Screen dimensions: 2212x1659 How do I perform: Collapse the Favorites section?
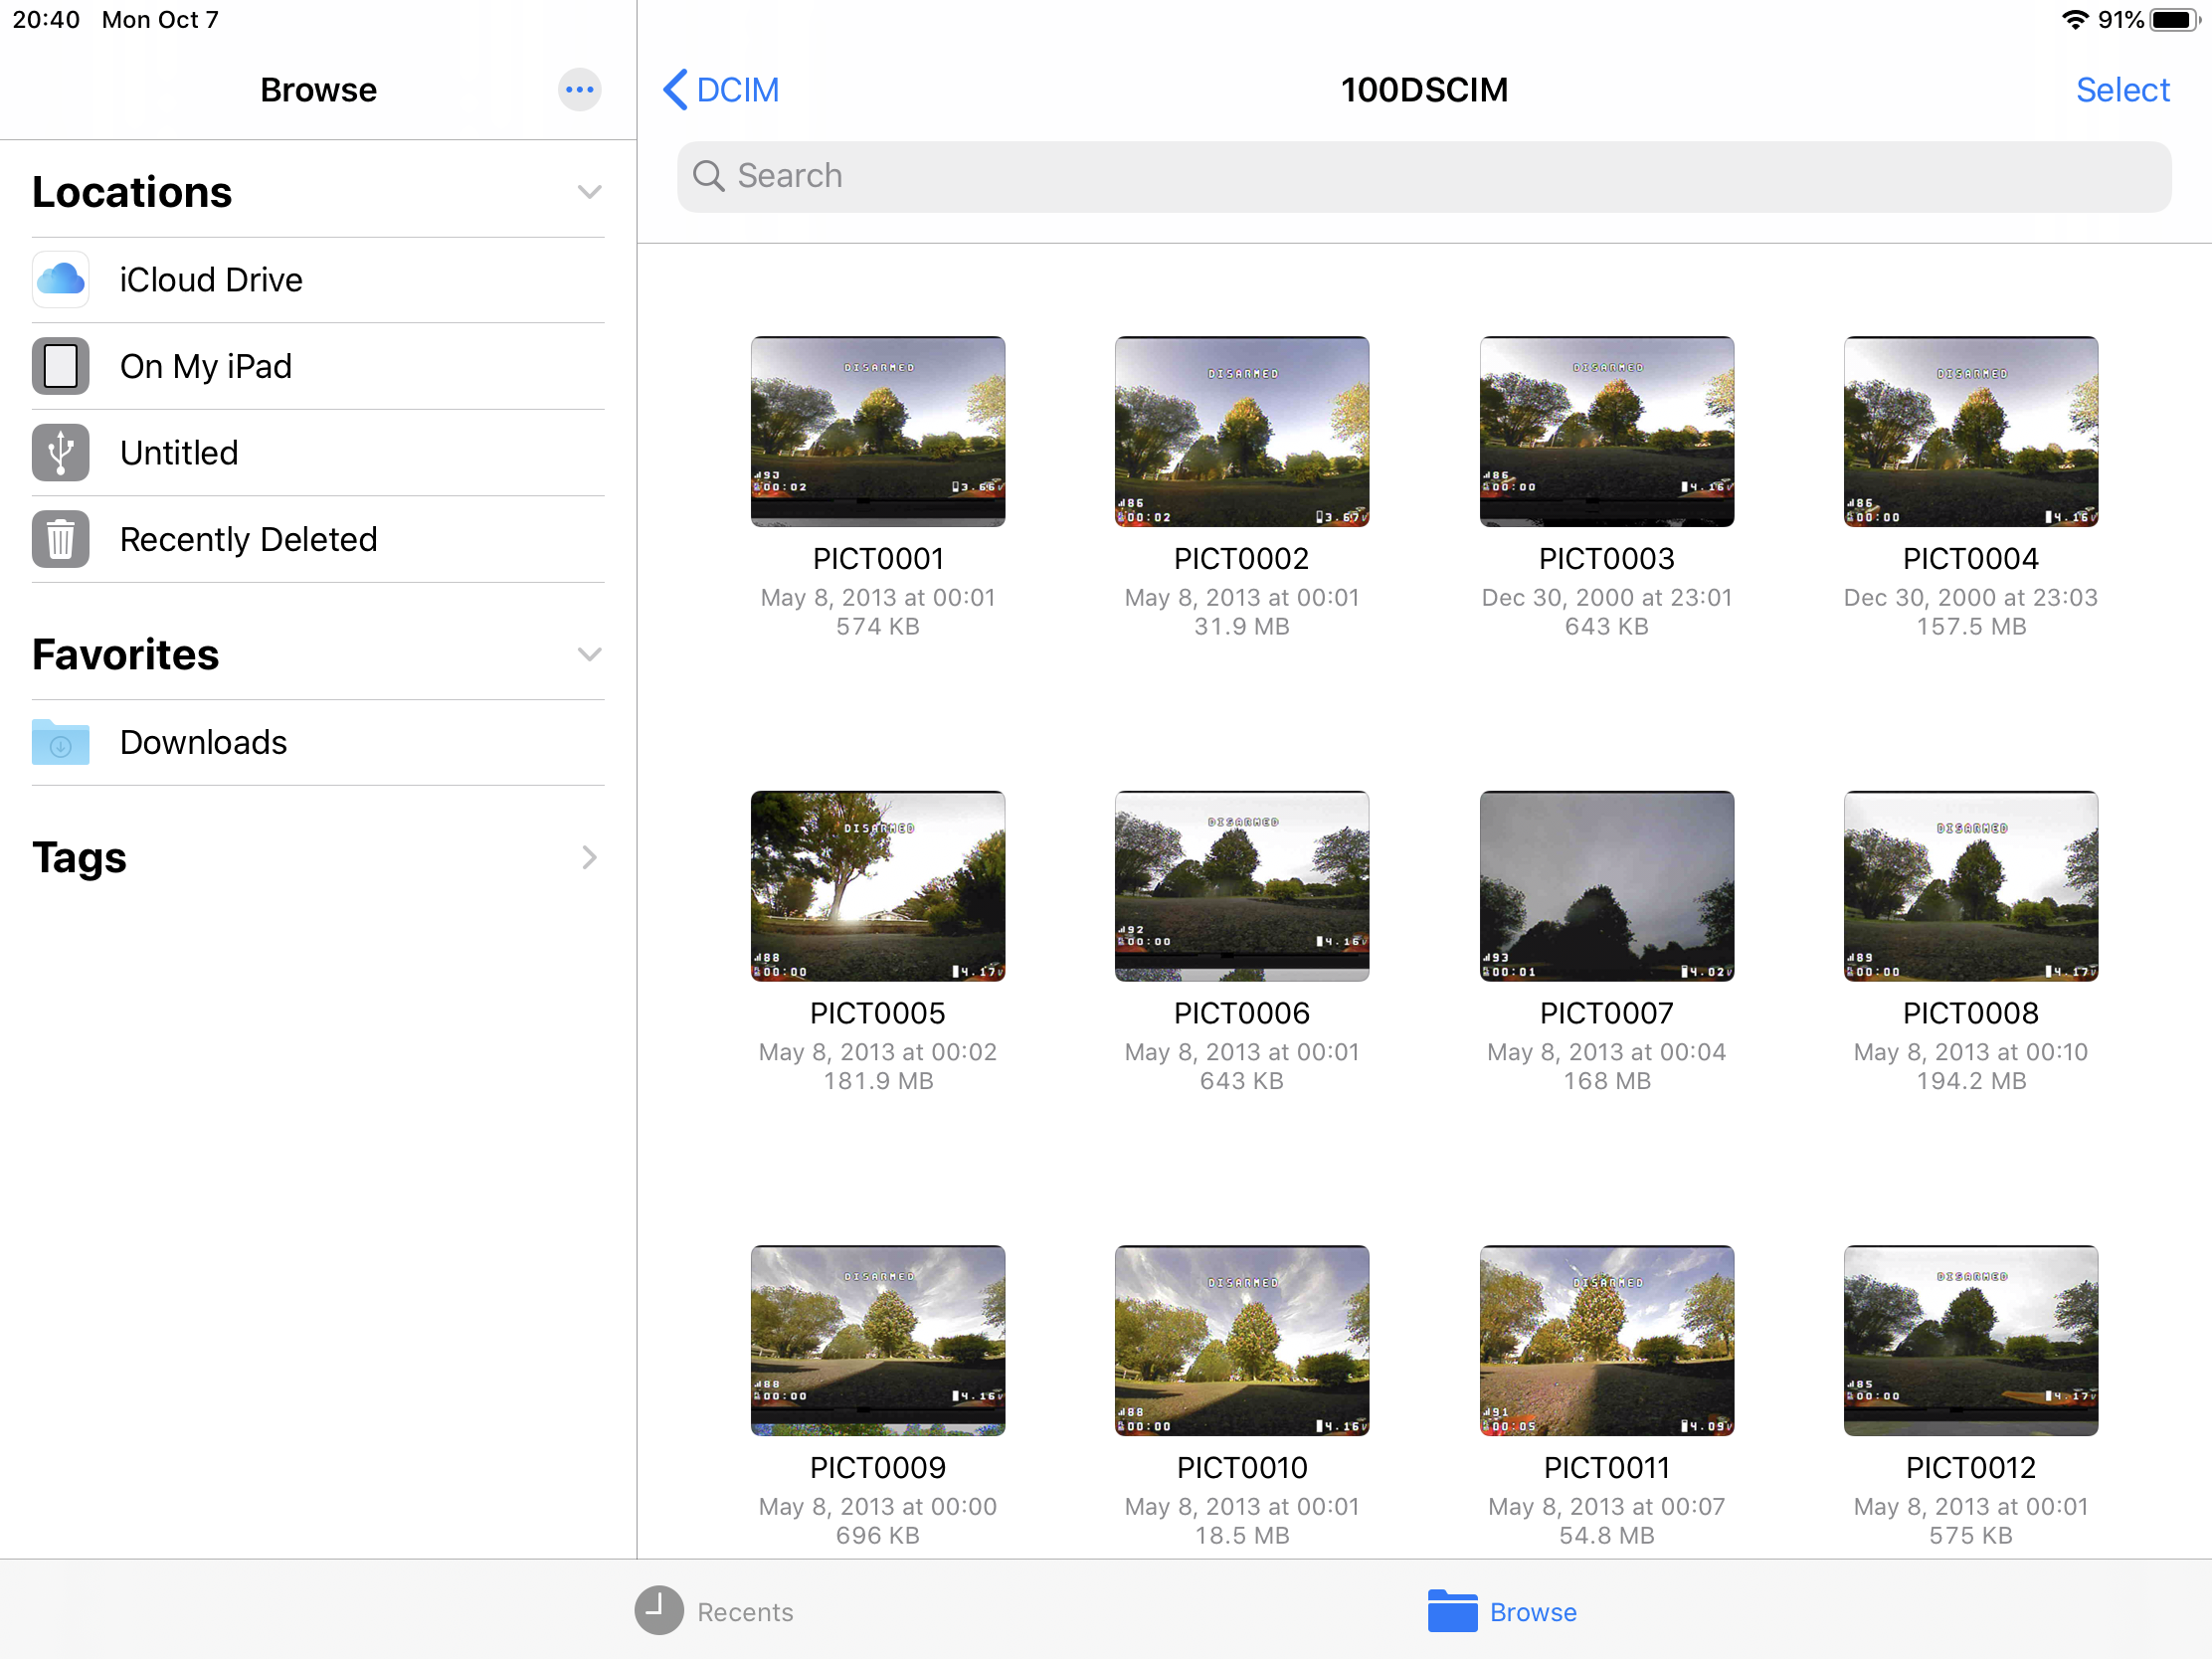click(x=589, y=655)
